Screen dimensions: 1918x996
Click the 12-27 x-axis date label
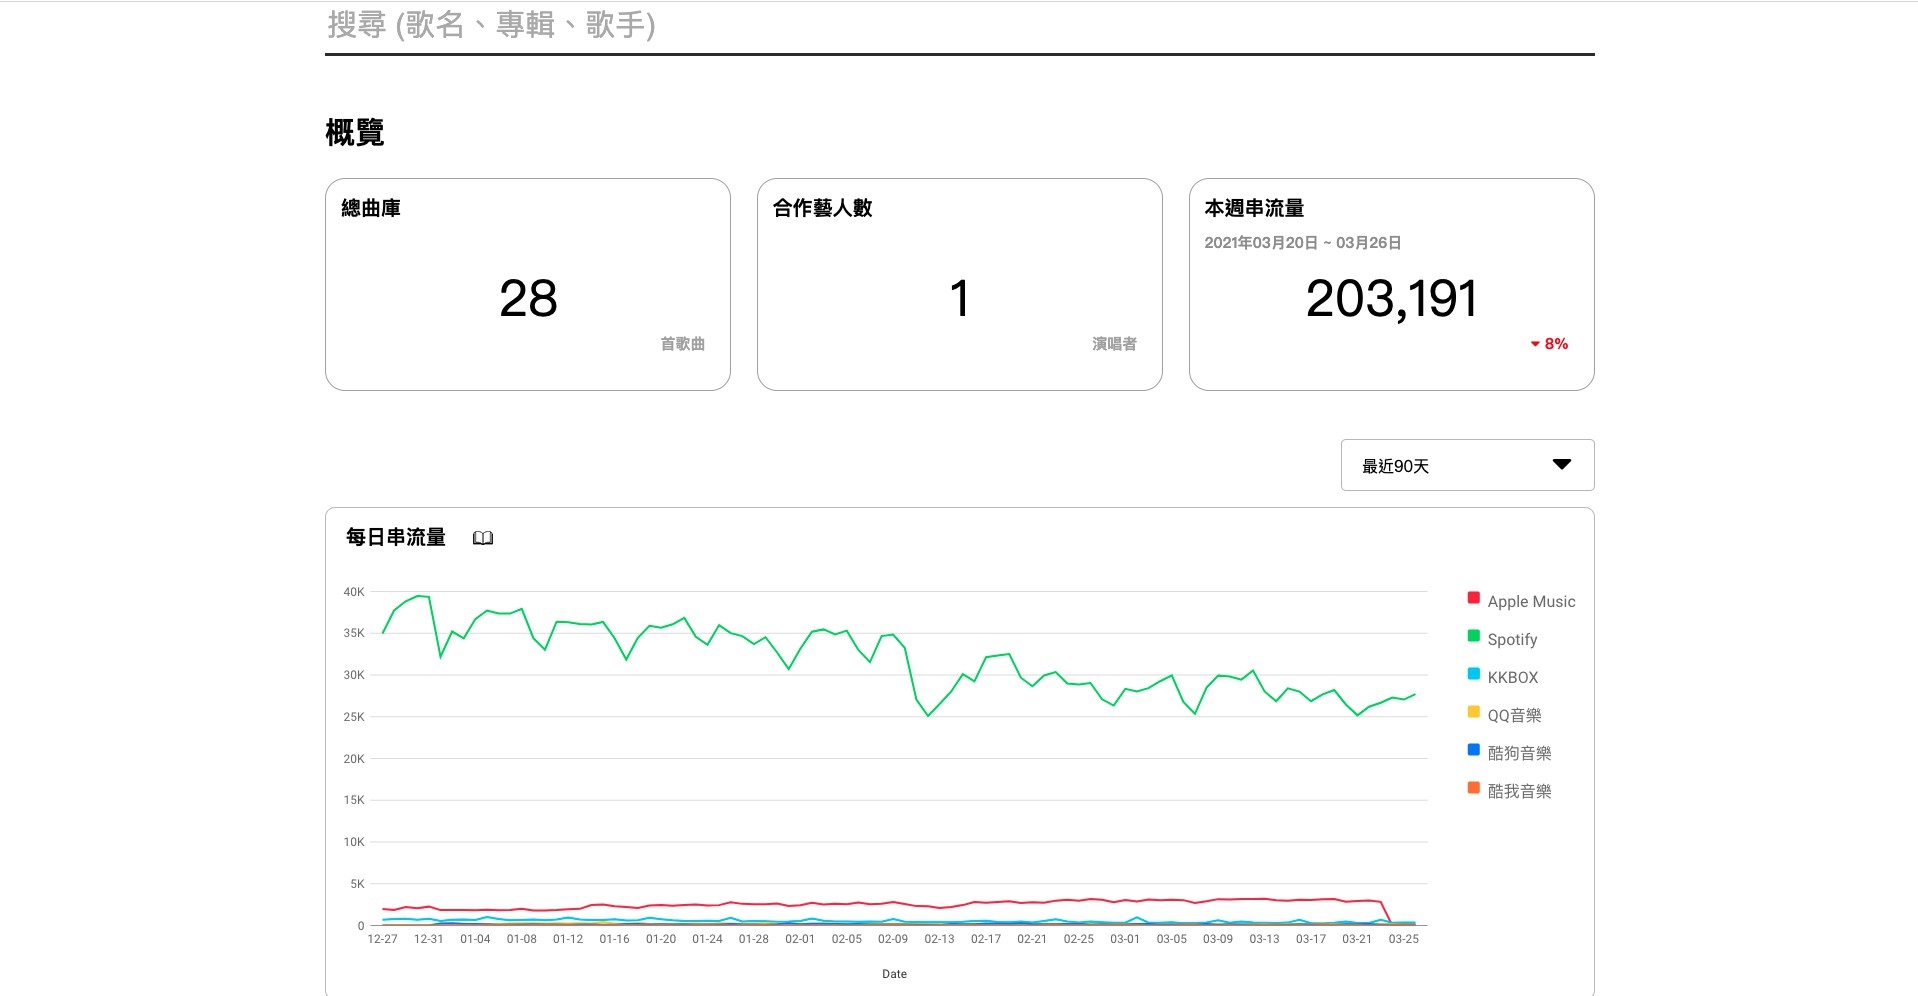coord(382,939)
